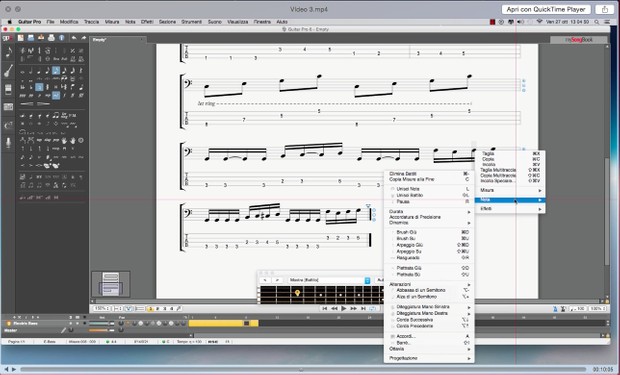Toggle Pennata Giù in context menu

click(x=429, y=268)
